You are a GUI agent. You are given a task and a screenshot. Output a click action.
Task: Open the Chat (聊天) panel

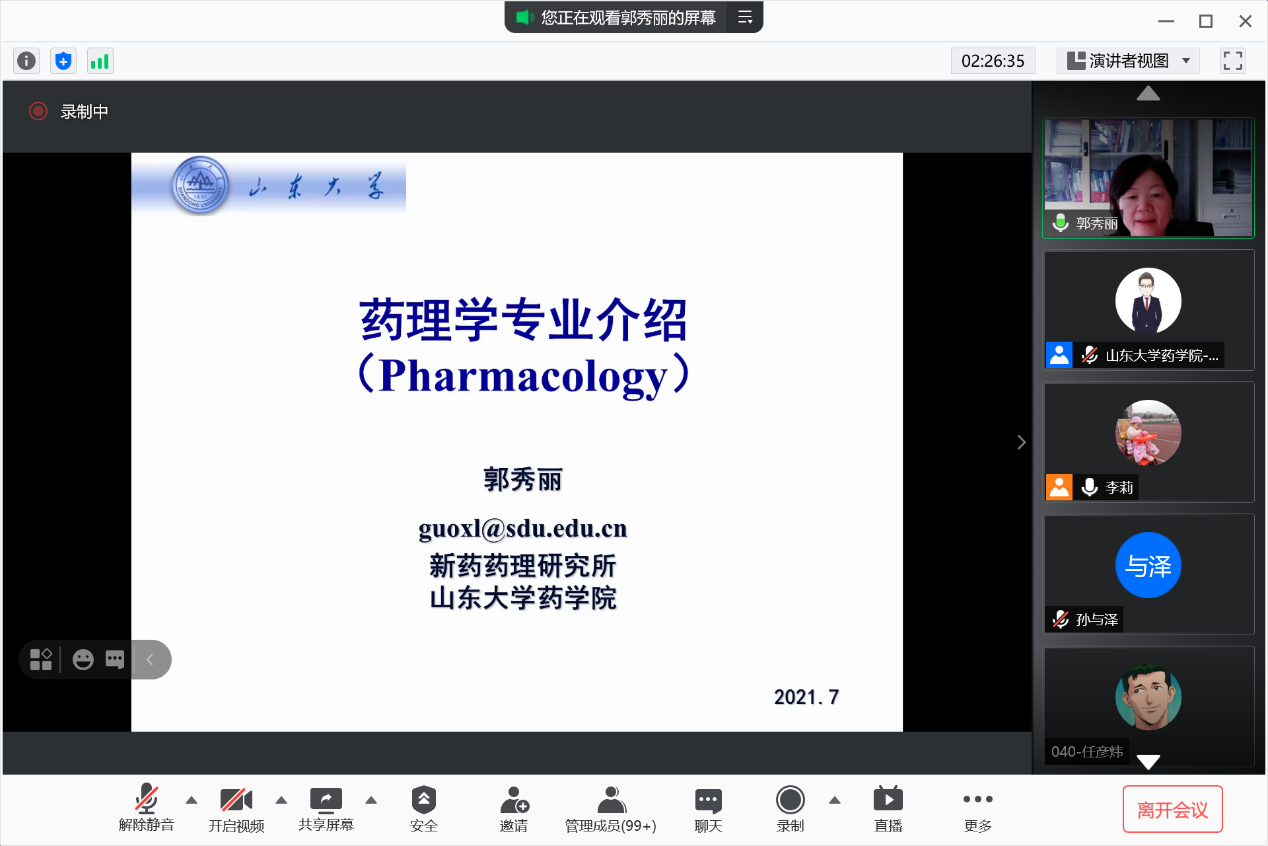tap(708, 809)
